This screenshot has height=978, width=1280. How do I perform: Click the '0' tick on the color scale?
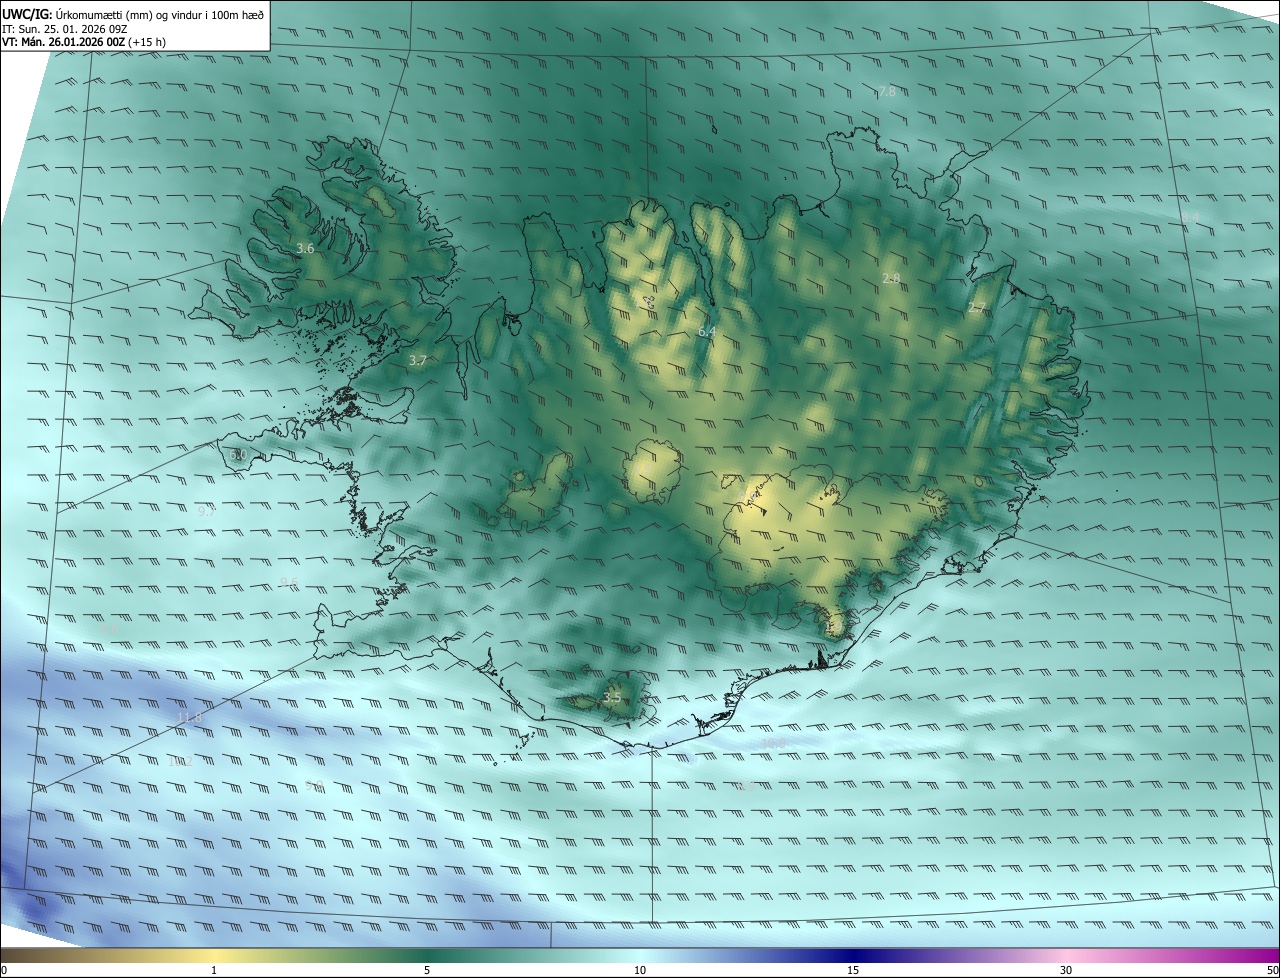pyautogui.click(x=4, y=970)
